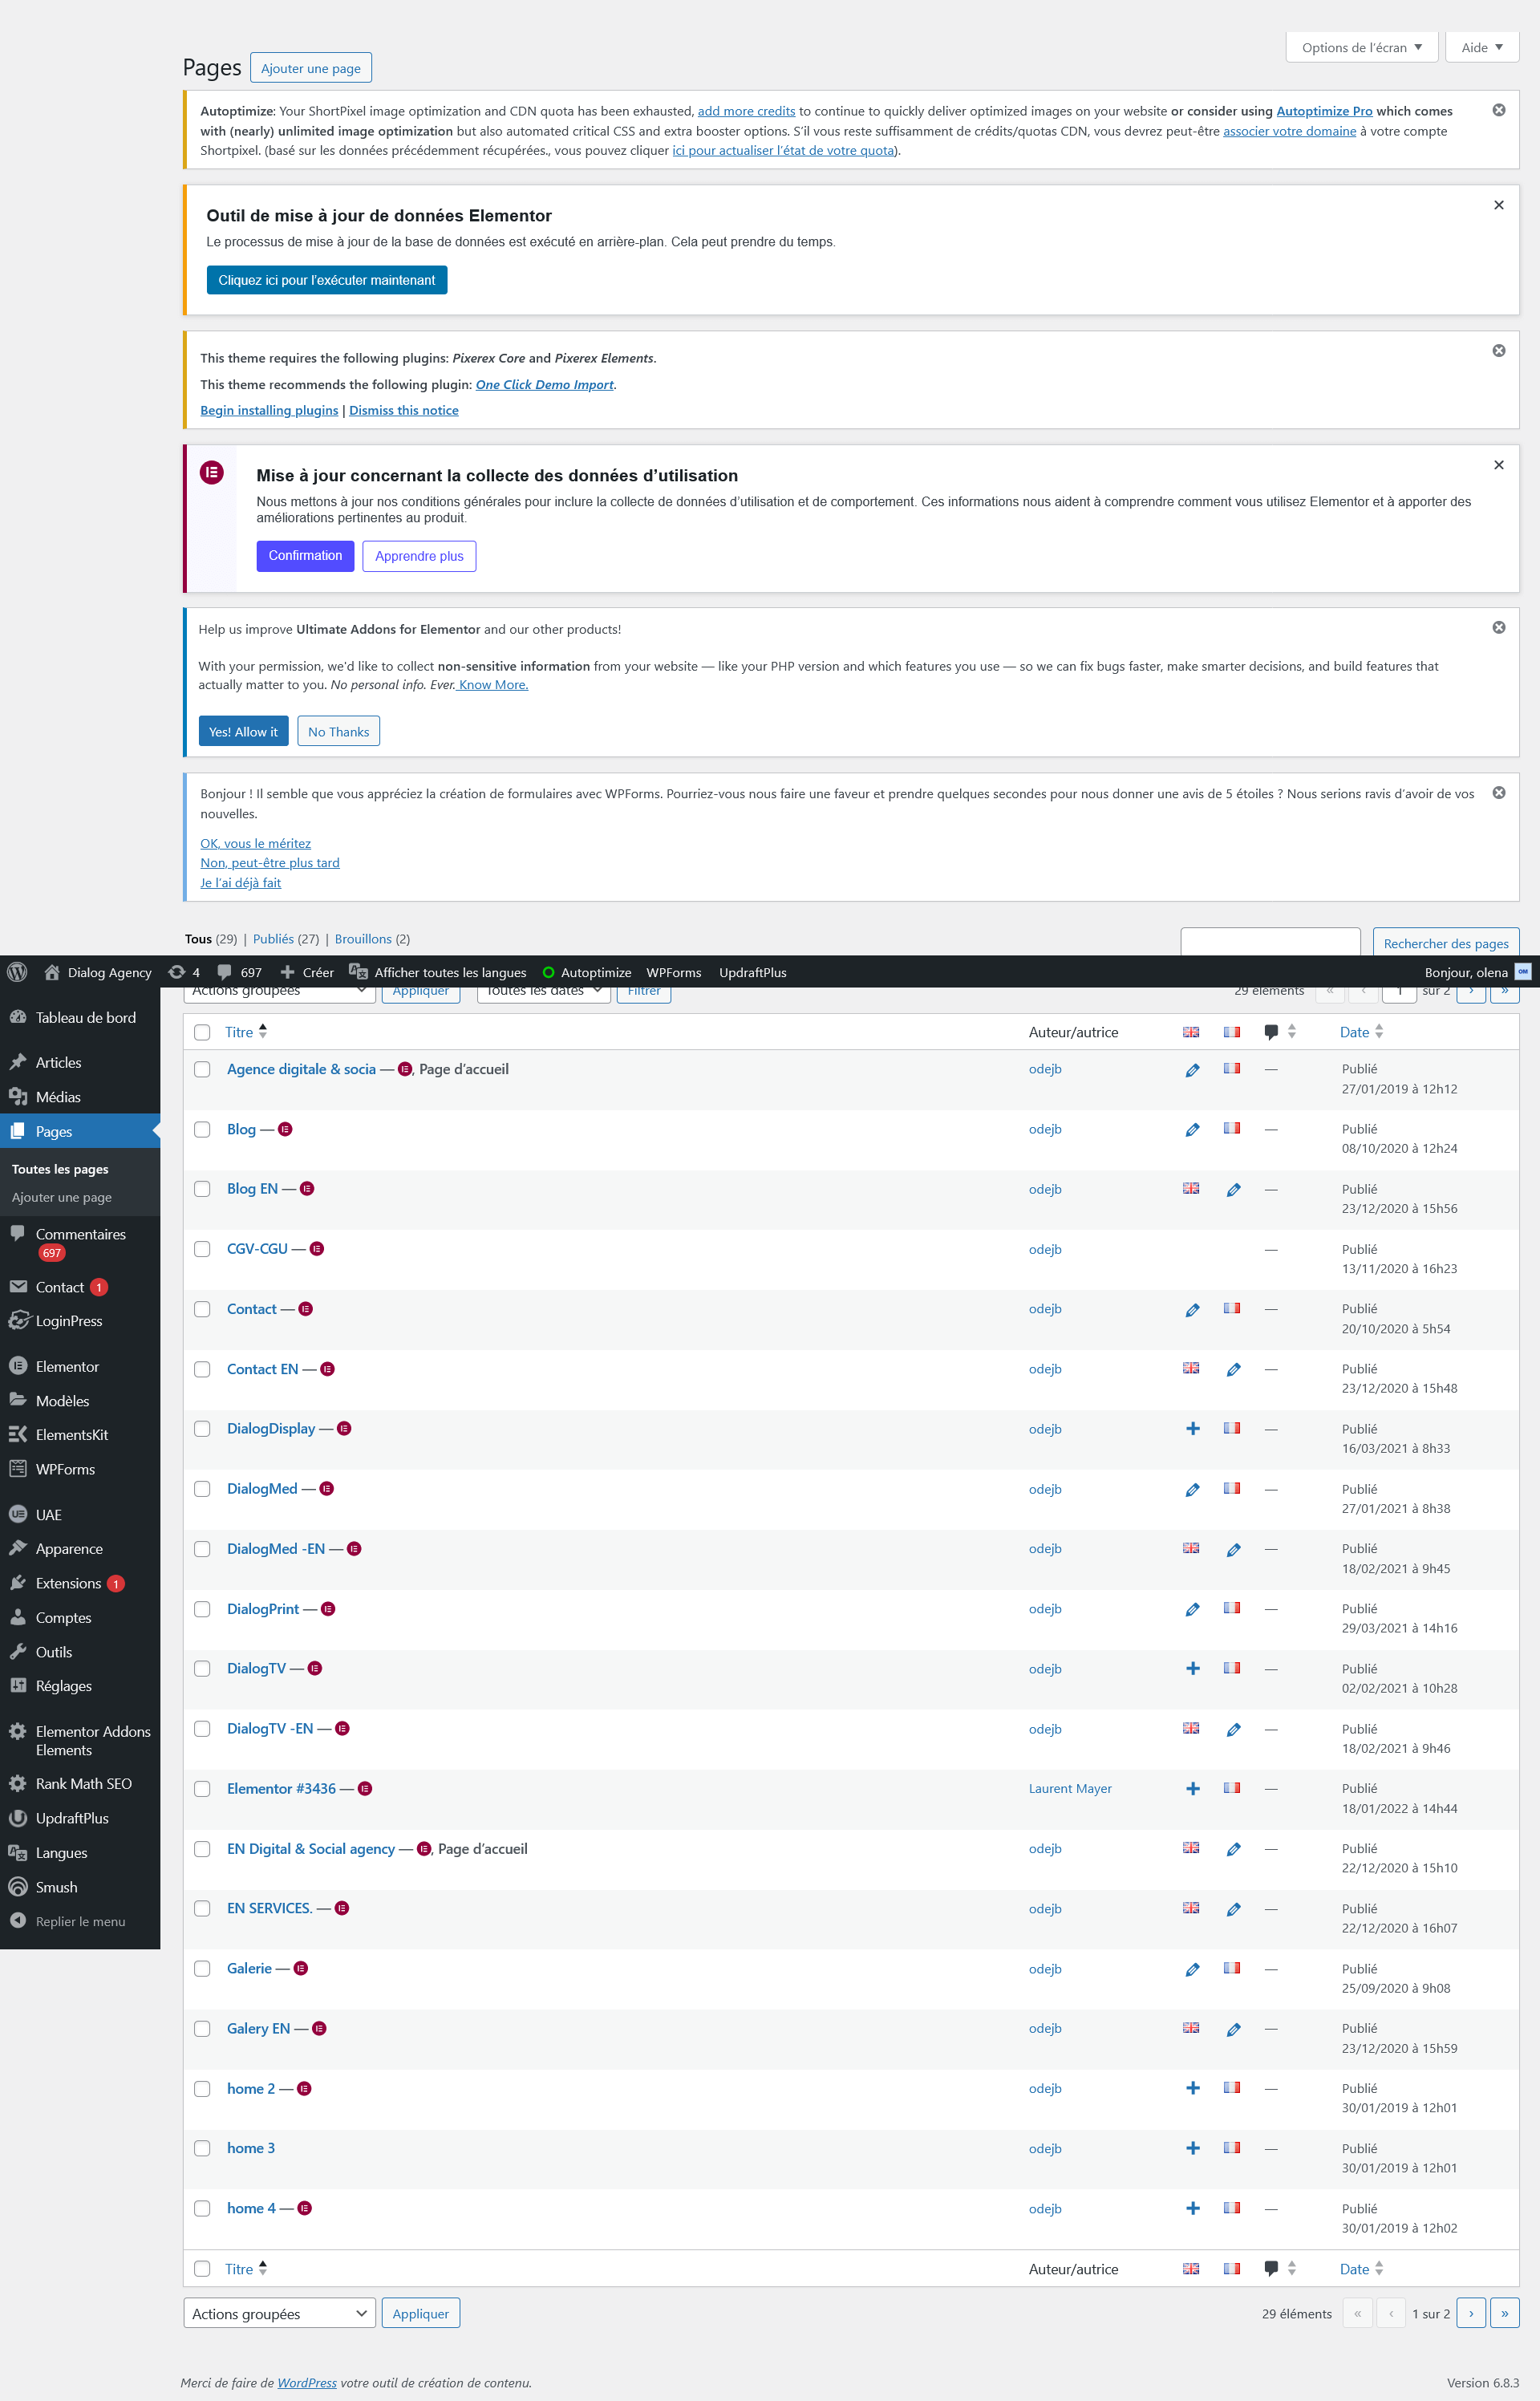Click the WordPress logo in the admin bar

[17, 971]
